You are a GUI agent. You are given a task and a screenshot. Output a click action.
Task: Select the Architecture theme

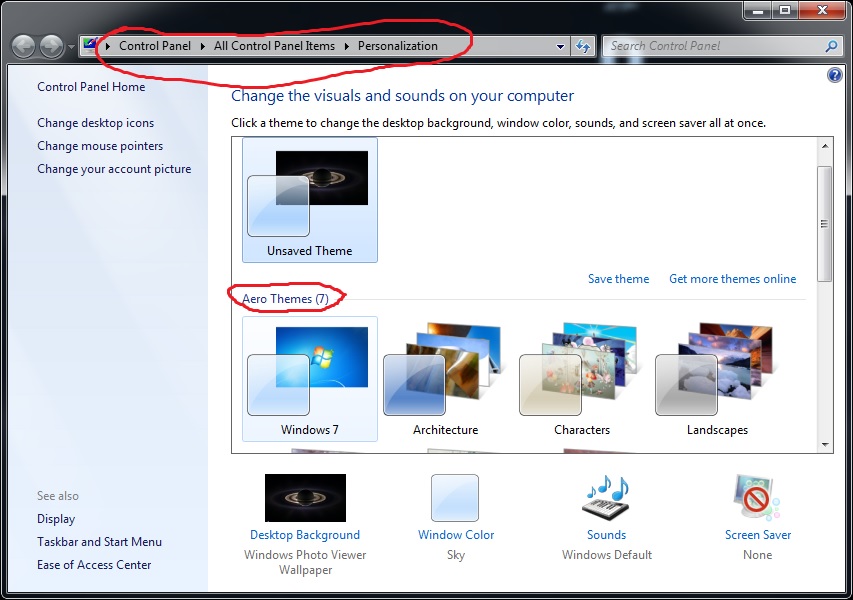pyautogui.click(x=446, y=379)
